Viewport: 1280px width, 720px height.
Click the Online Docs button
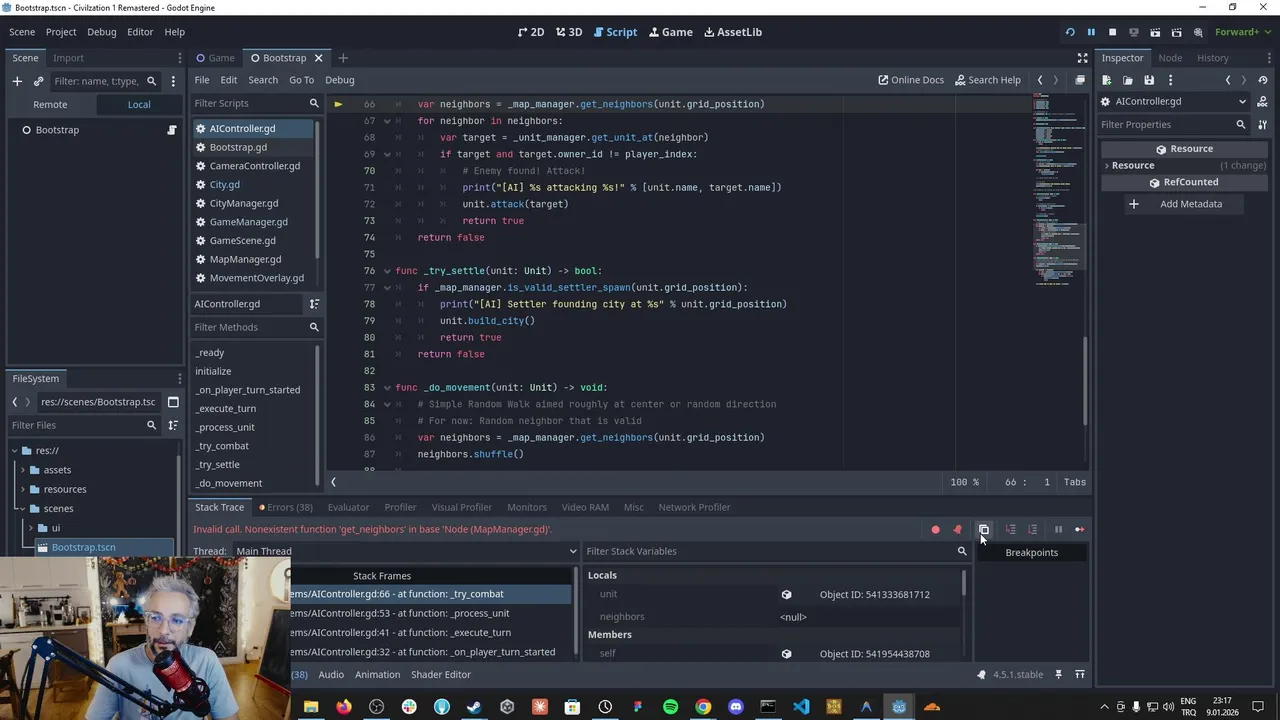tap(911, 80)
